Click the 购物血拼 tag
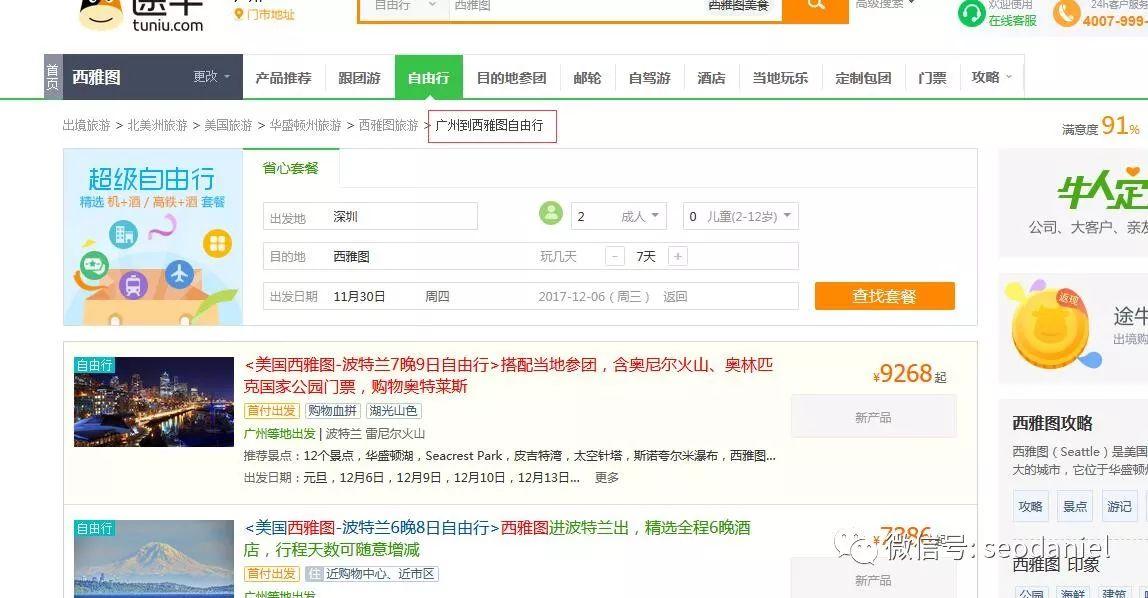 tap(332, 411)
